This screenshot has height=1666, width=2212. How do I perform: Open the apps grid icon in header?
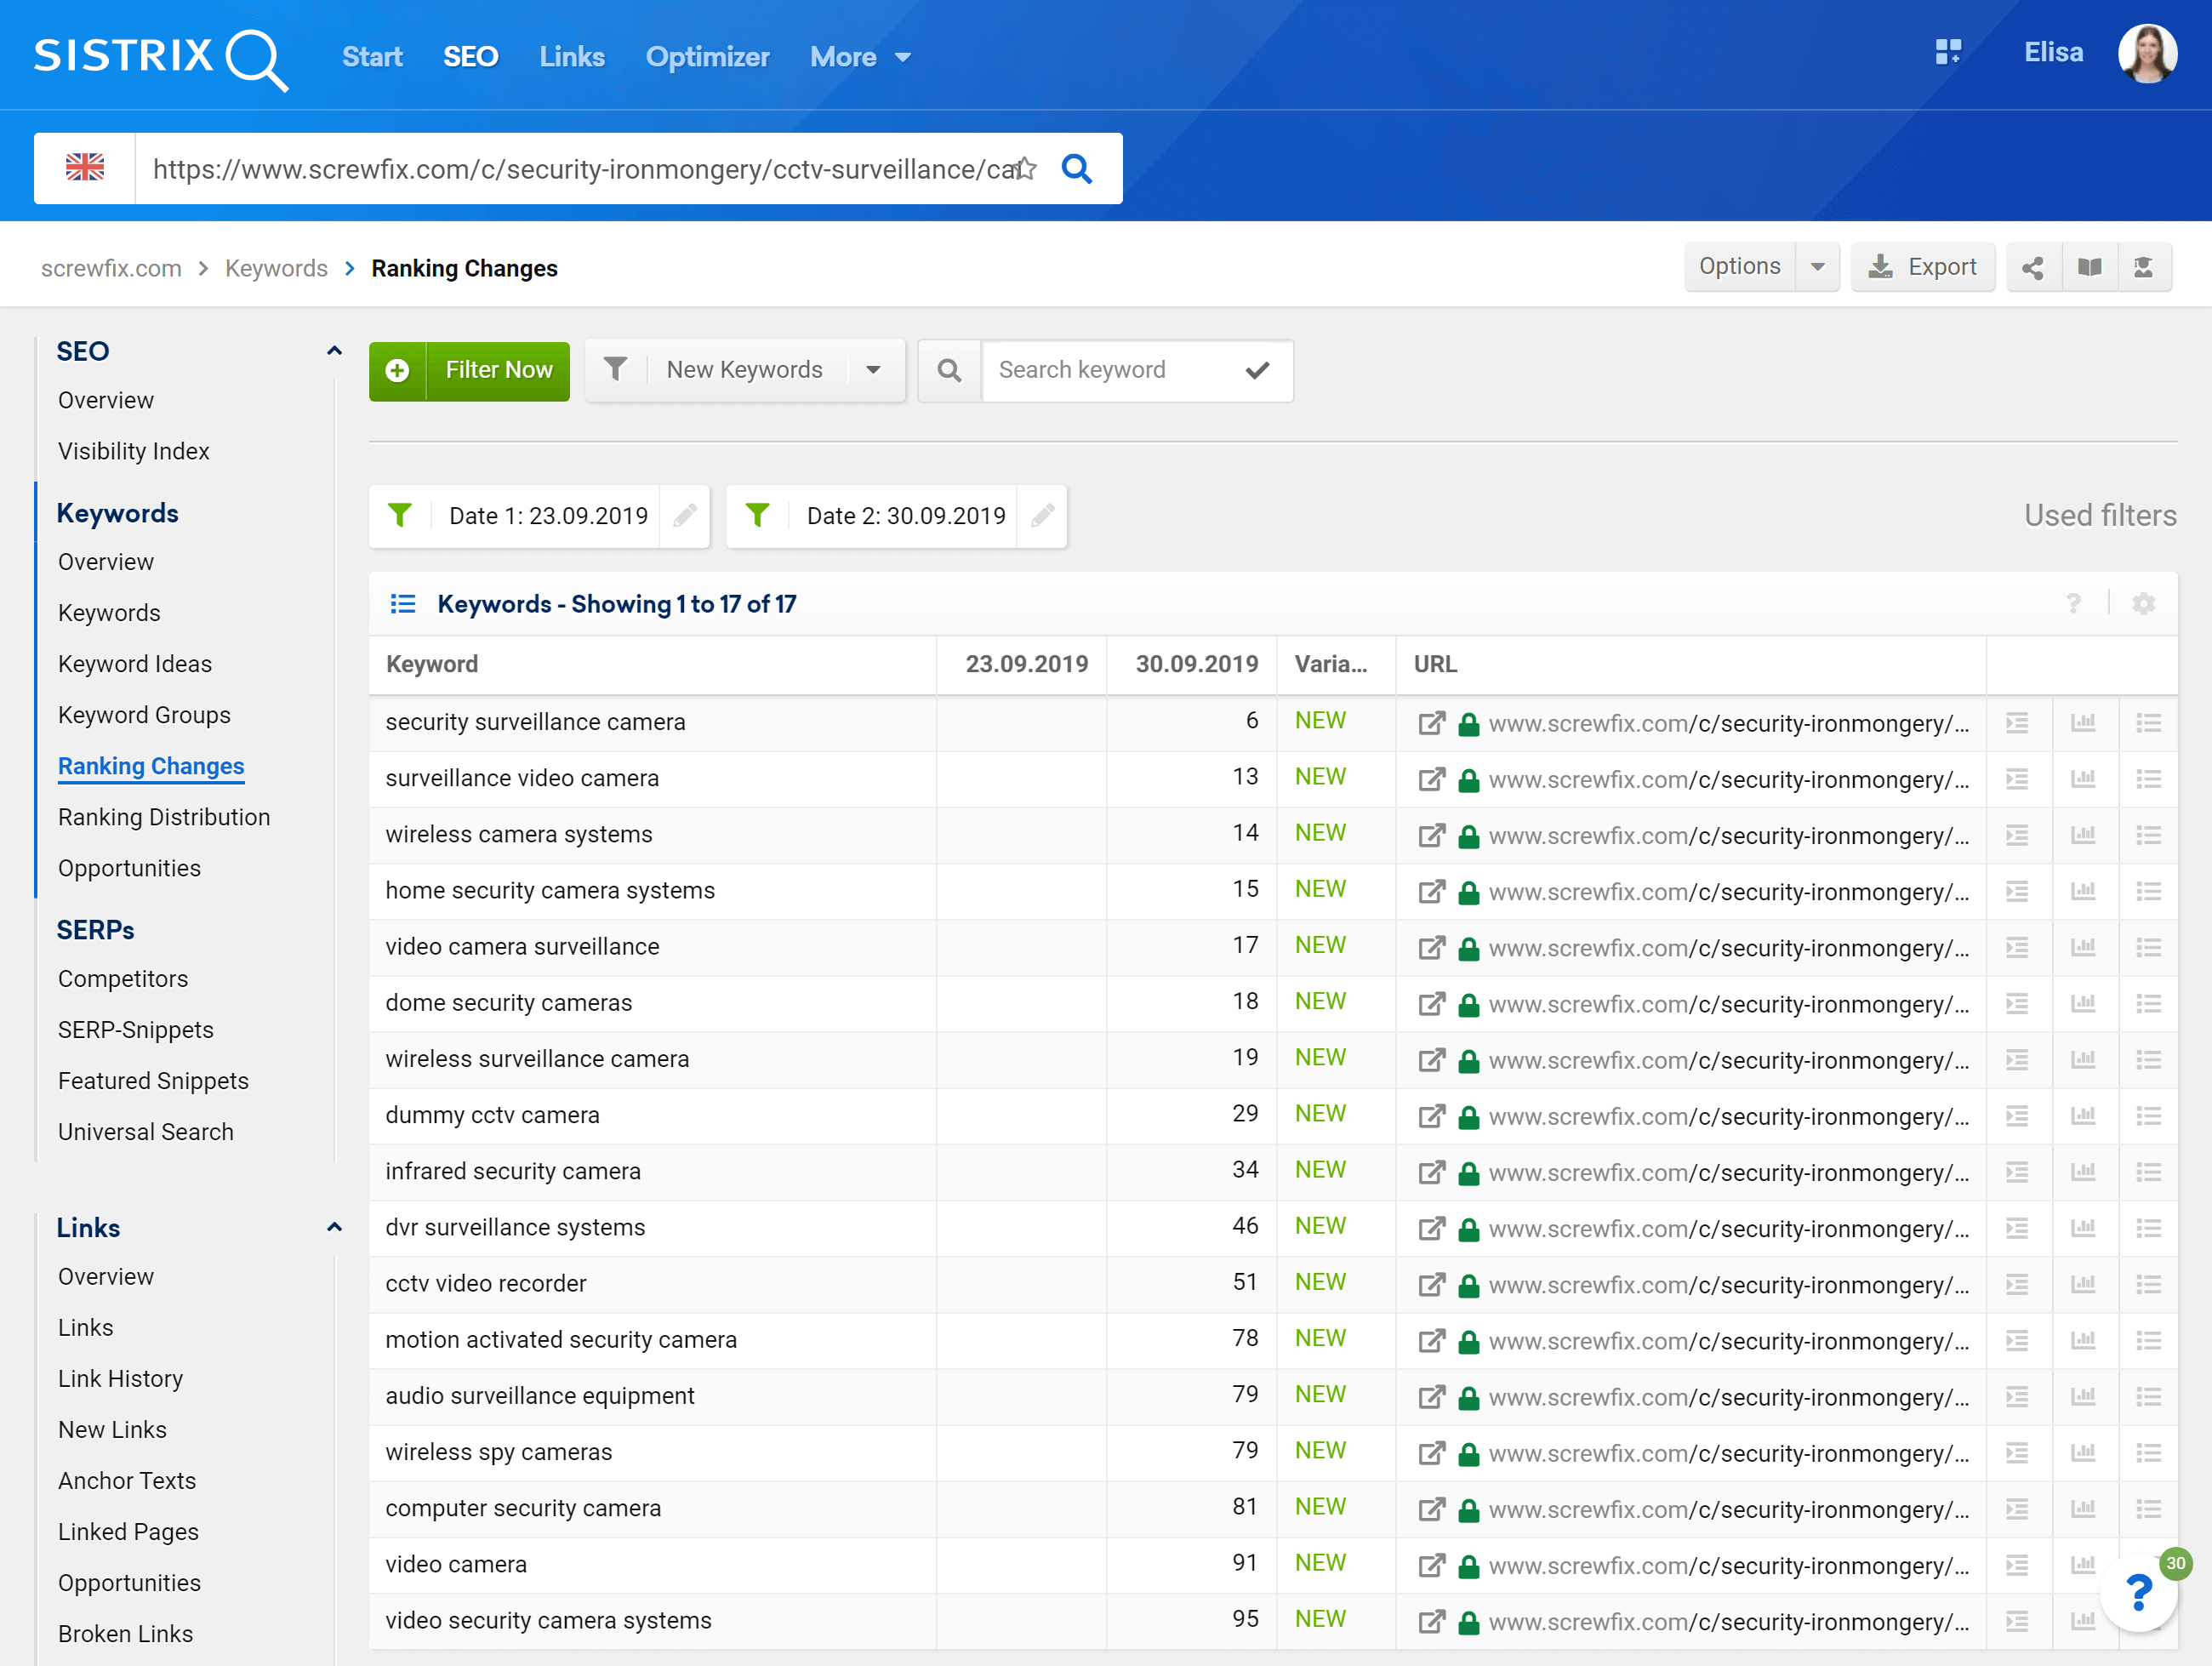point(1947,52)
